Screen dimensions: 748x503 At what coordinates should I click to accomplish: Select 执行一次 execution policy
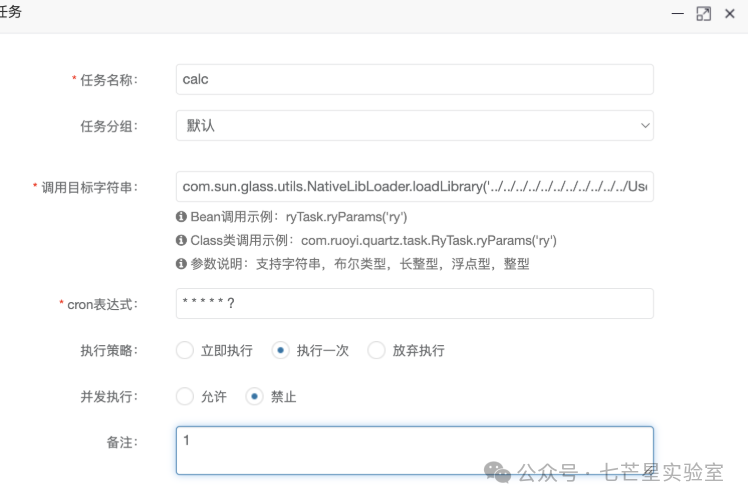click(x=280, y=350)
